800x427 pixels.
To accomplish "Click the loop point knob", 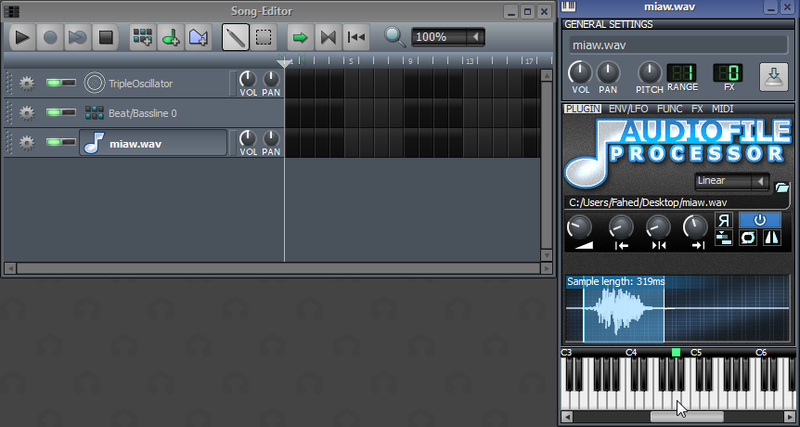I will [x=659, y=227].
